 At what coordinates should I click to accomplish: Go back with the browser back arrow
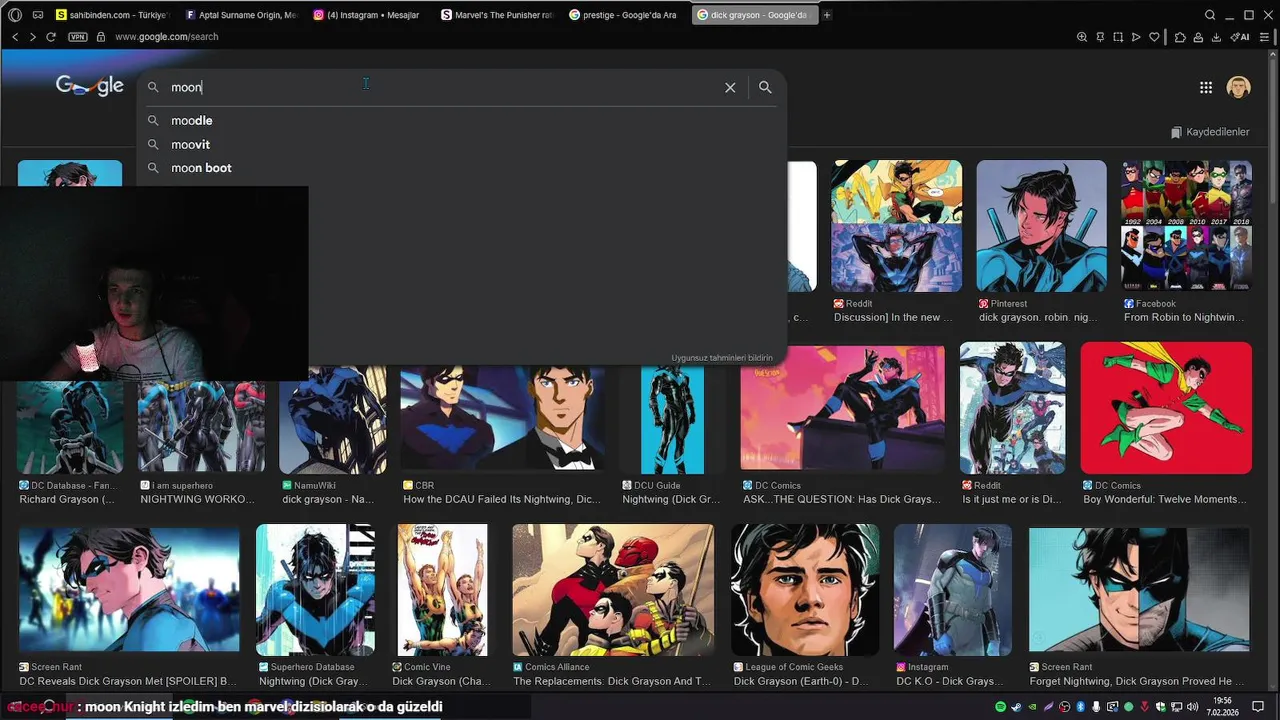coord(15,37)
